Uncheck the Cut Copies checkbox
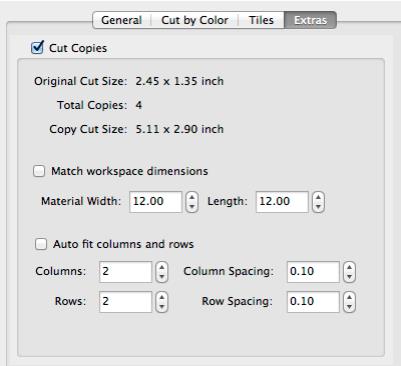This screenshot has width=401, height=366. 37,48
